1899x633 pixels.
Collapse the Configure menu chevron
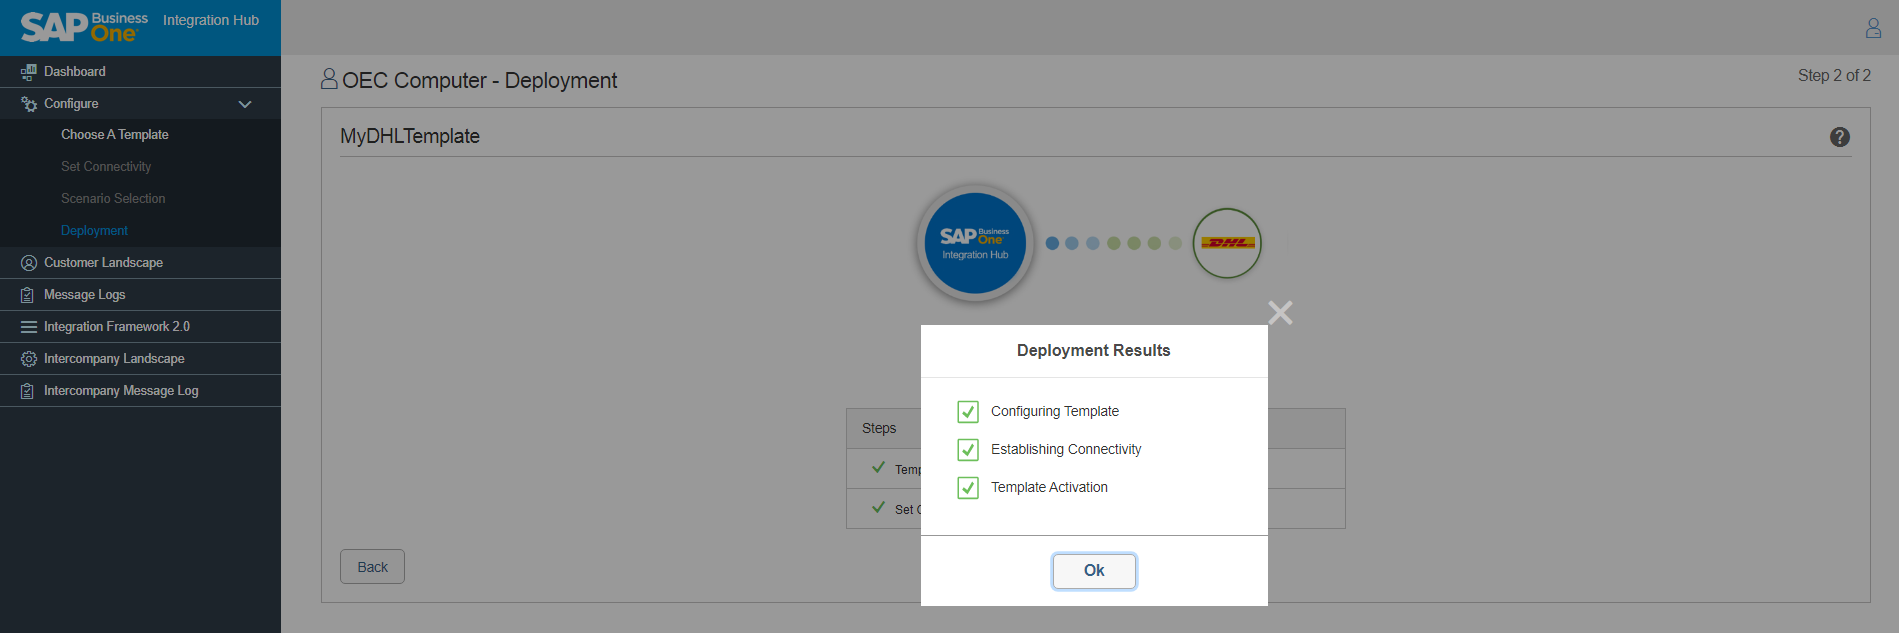click(245, 104)
